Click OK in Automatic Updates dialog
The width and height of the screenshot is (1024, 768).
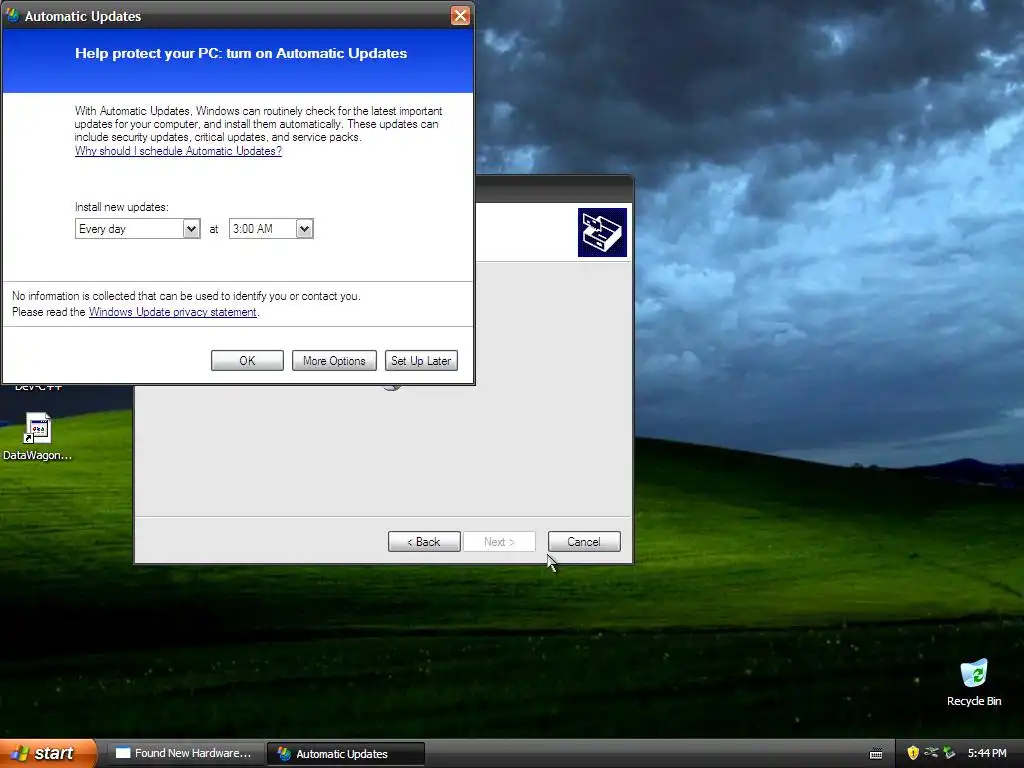click(x=248, y=360)
